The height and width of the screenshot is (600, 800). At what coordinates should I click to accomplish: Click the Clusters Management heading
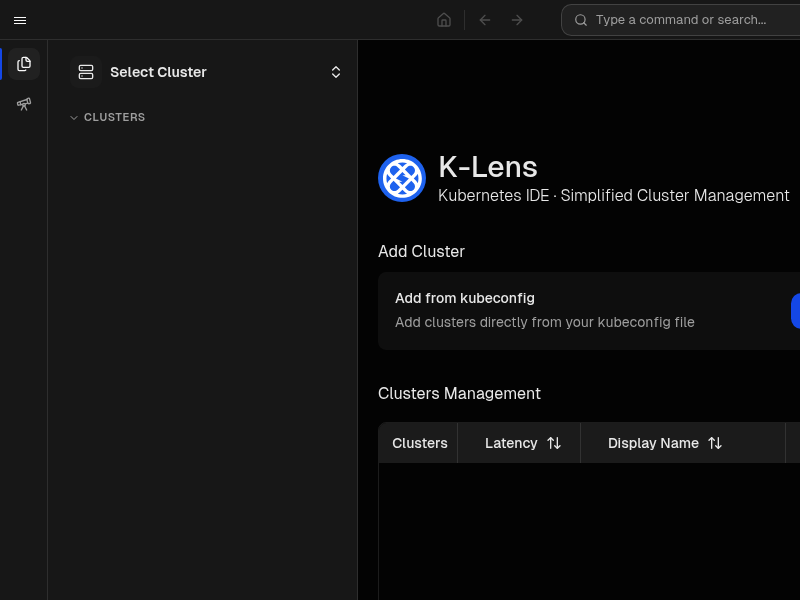click(x=459, y=393)
